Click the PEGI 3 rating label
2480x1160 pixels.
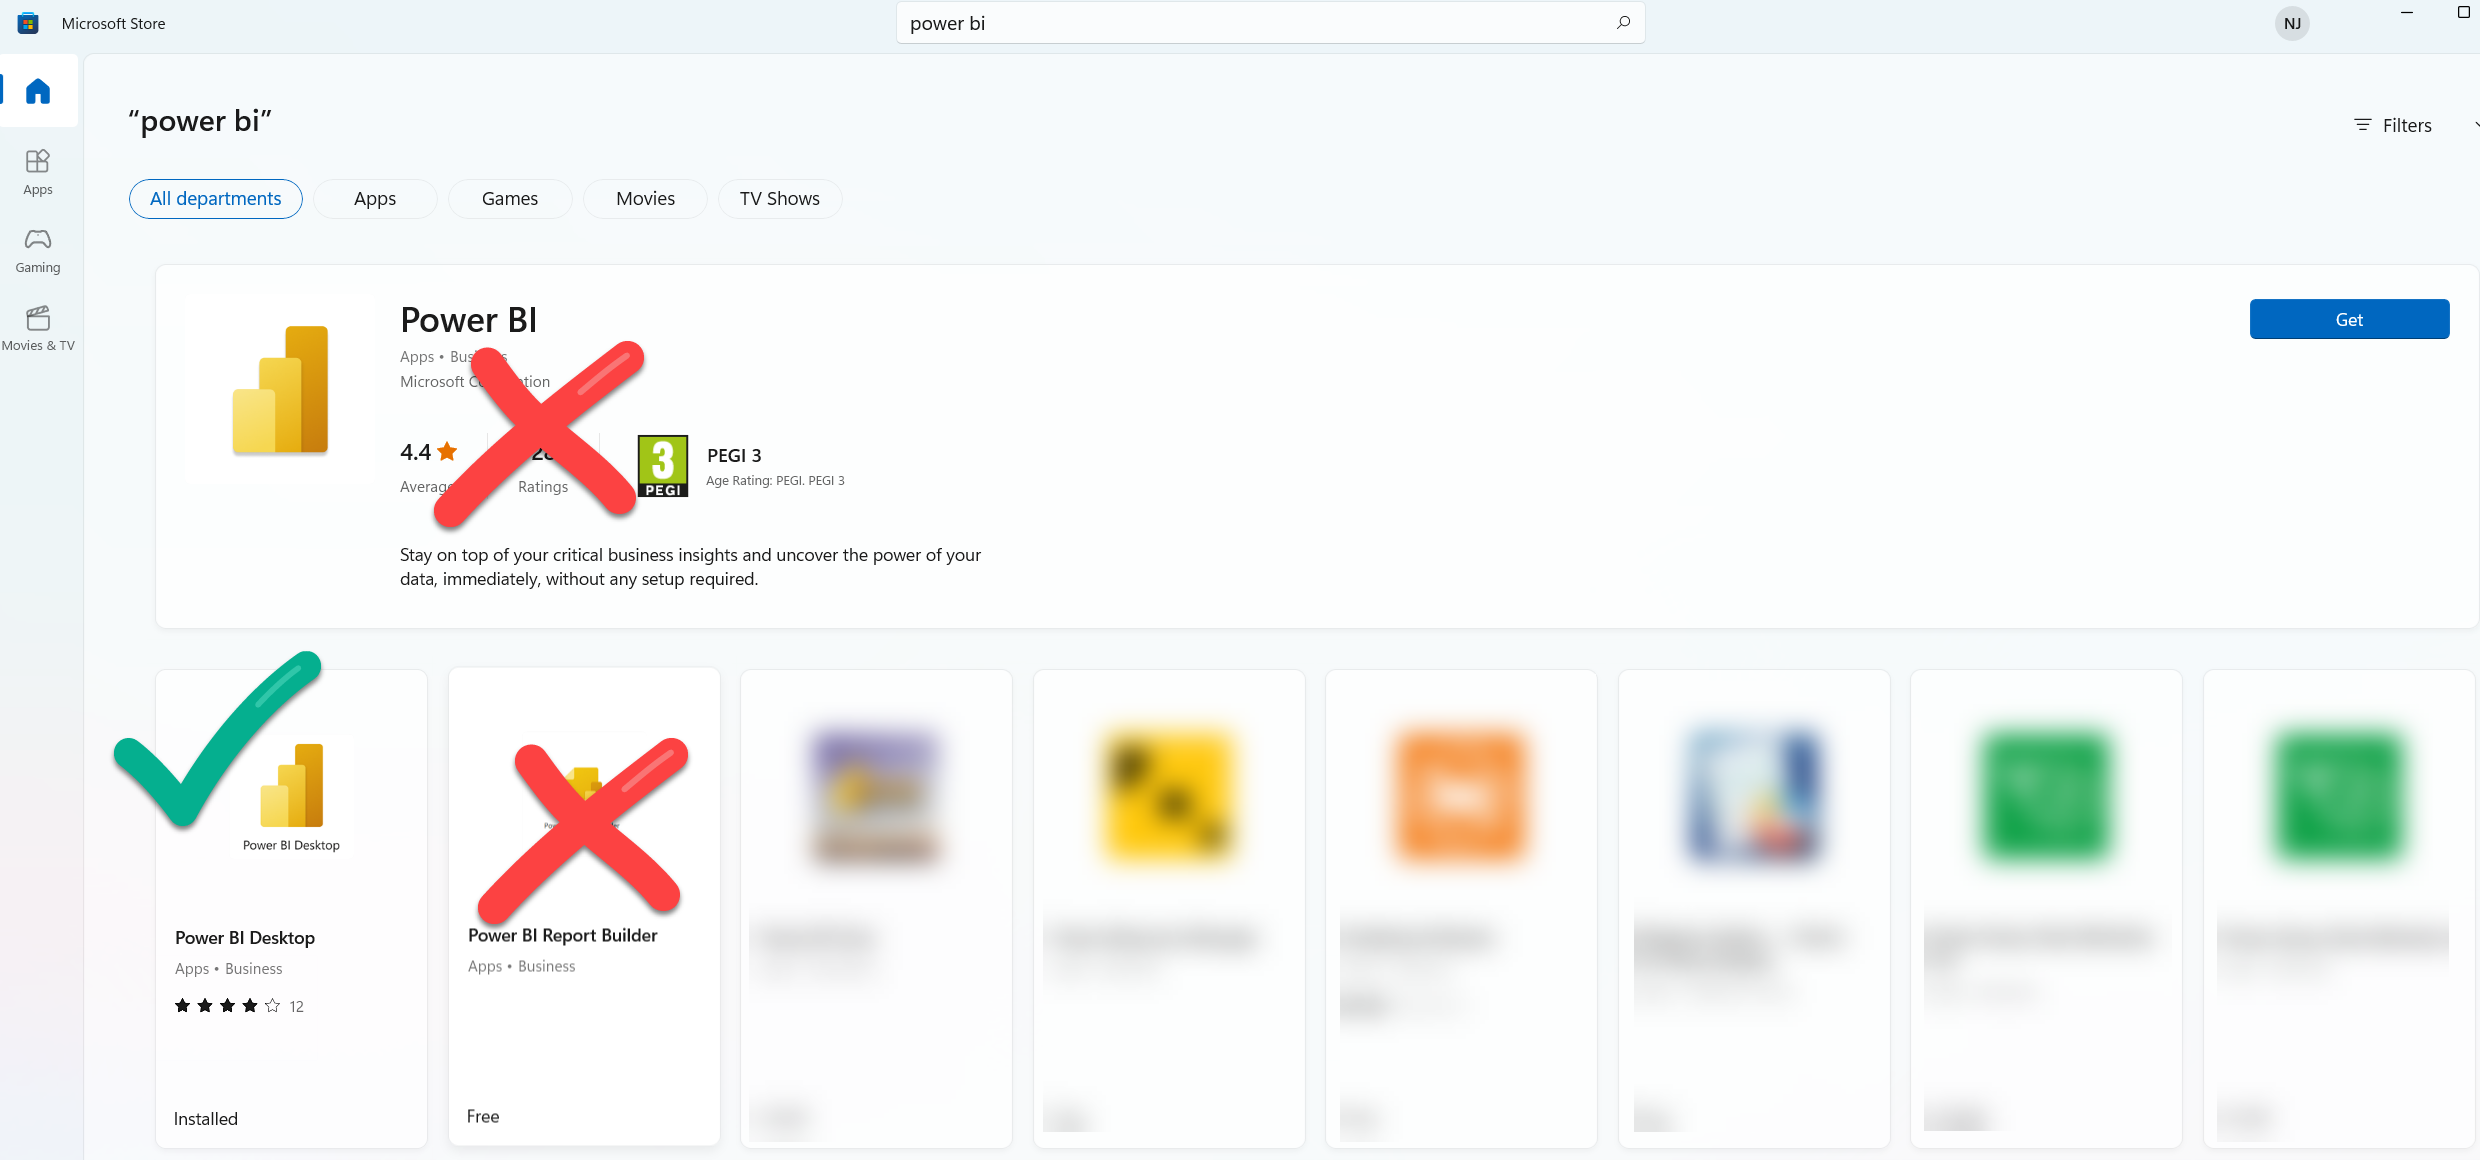coord(734,455)
